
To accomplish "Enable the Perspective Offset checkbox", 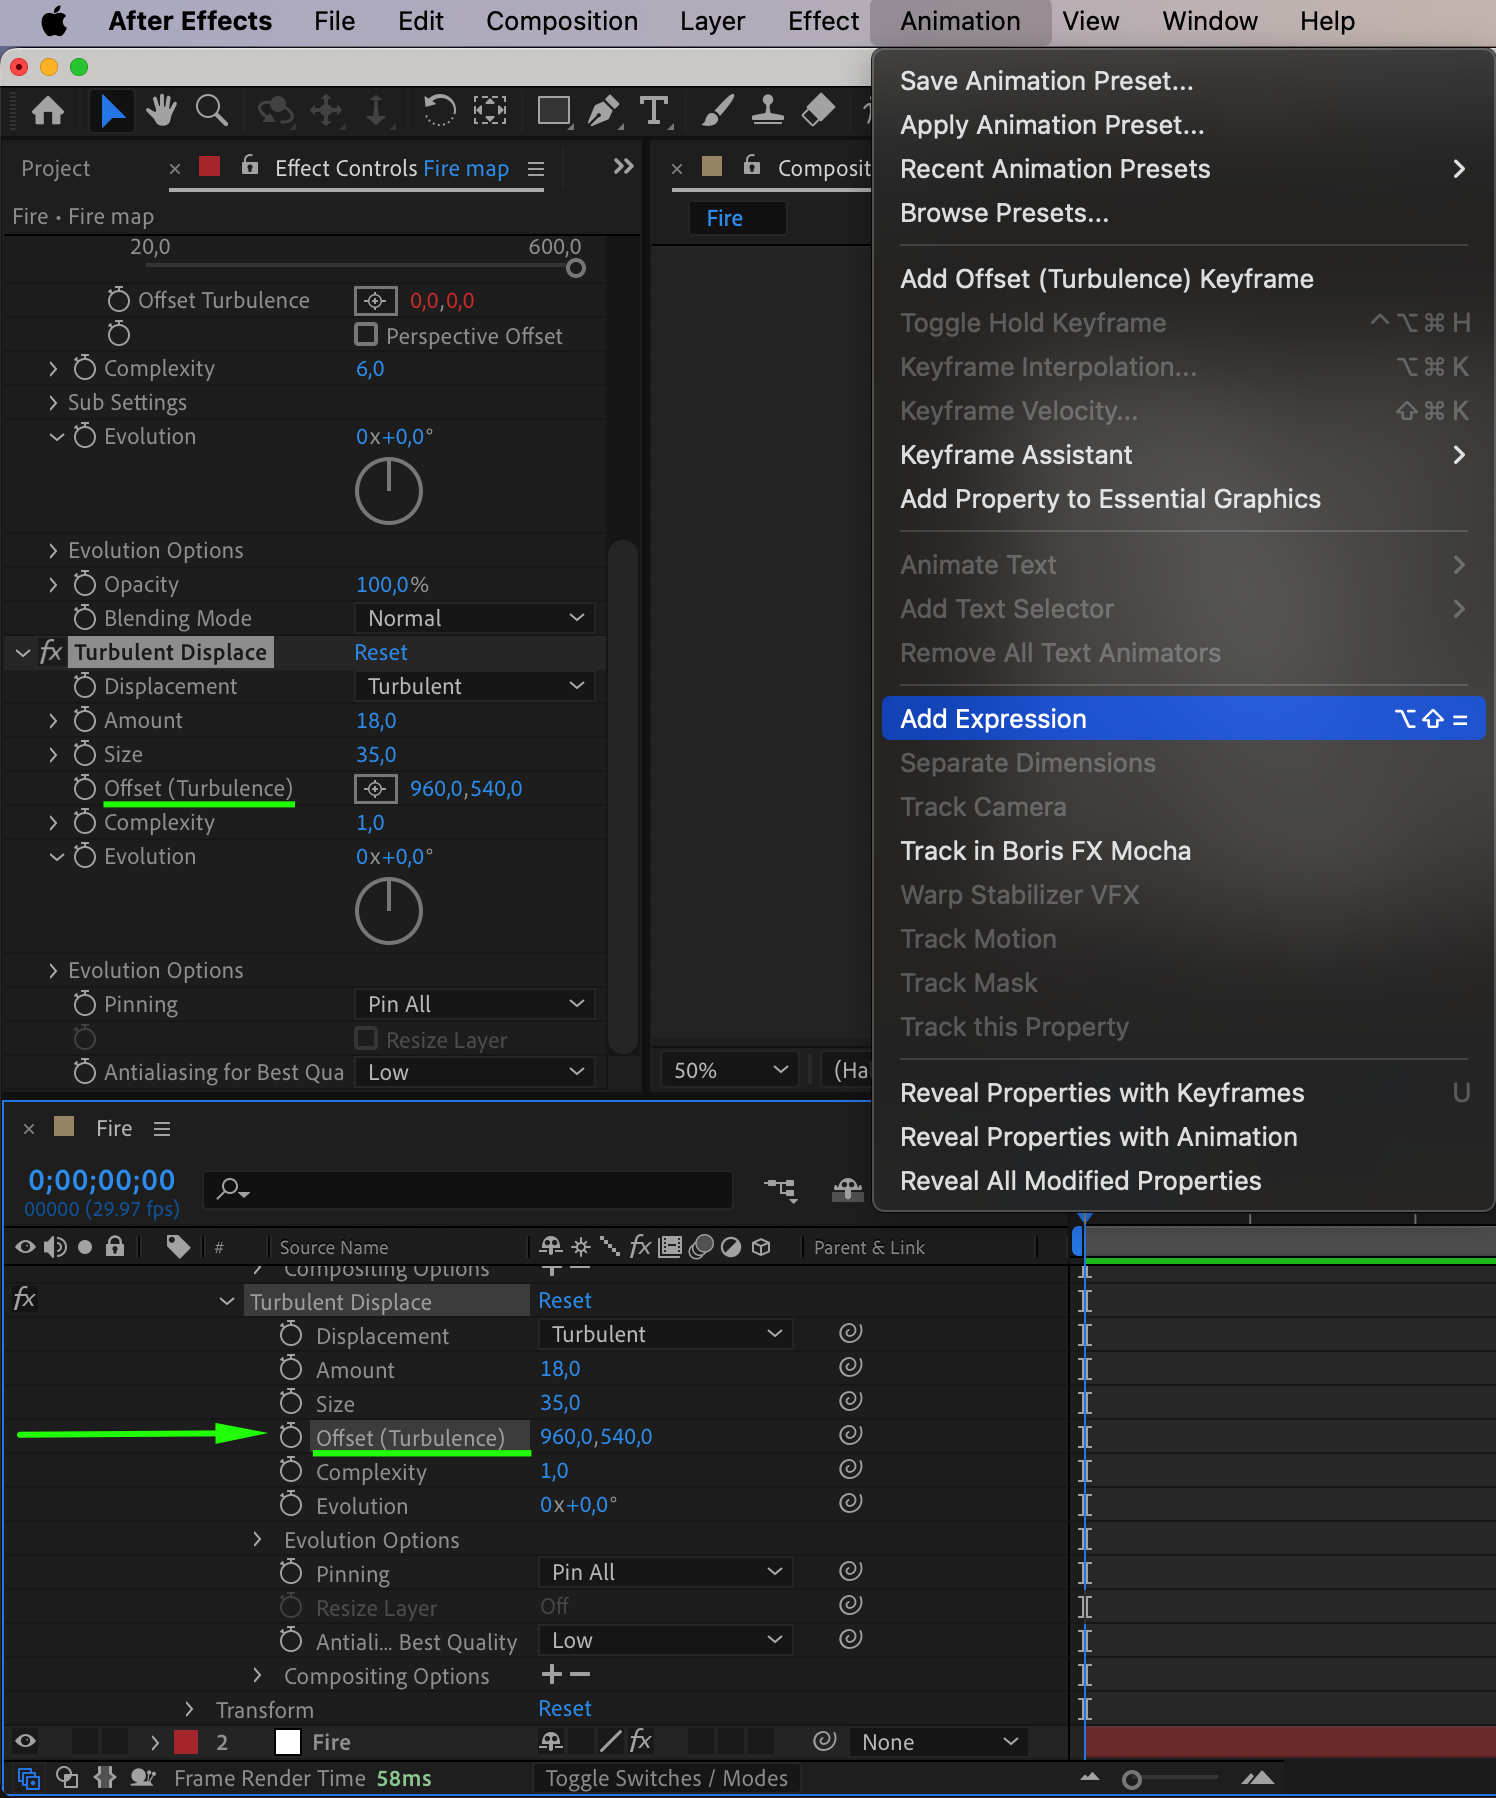I will pyautogui.click(x=367, y=335).
